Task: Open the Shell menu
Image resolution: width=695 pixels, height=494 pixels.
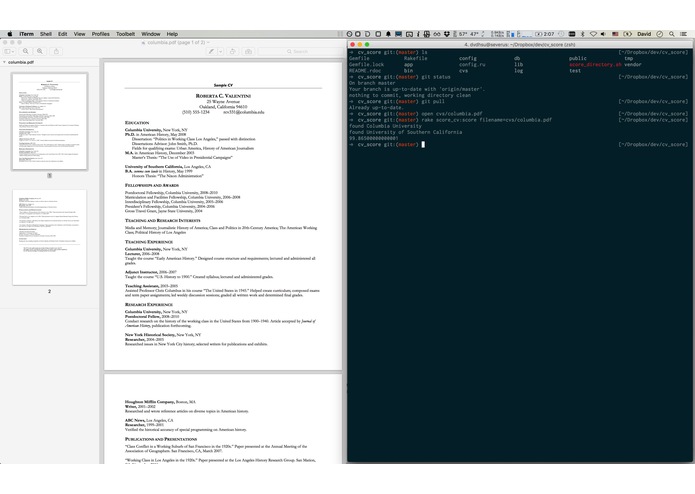Action: coord(46,34)
